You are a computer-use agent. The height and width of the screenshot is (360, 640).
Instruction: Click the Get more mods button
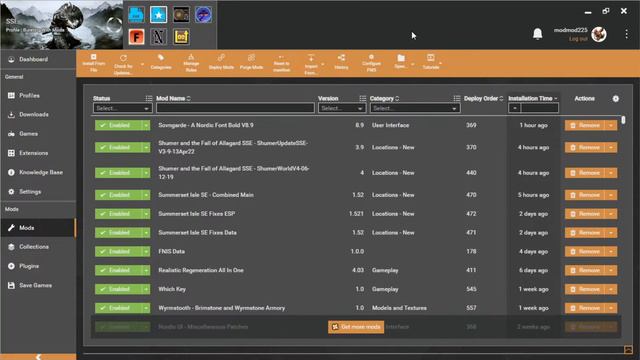click(356, 327)
